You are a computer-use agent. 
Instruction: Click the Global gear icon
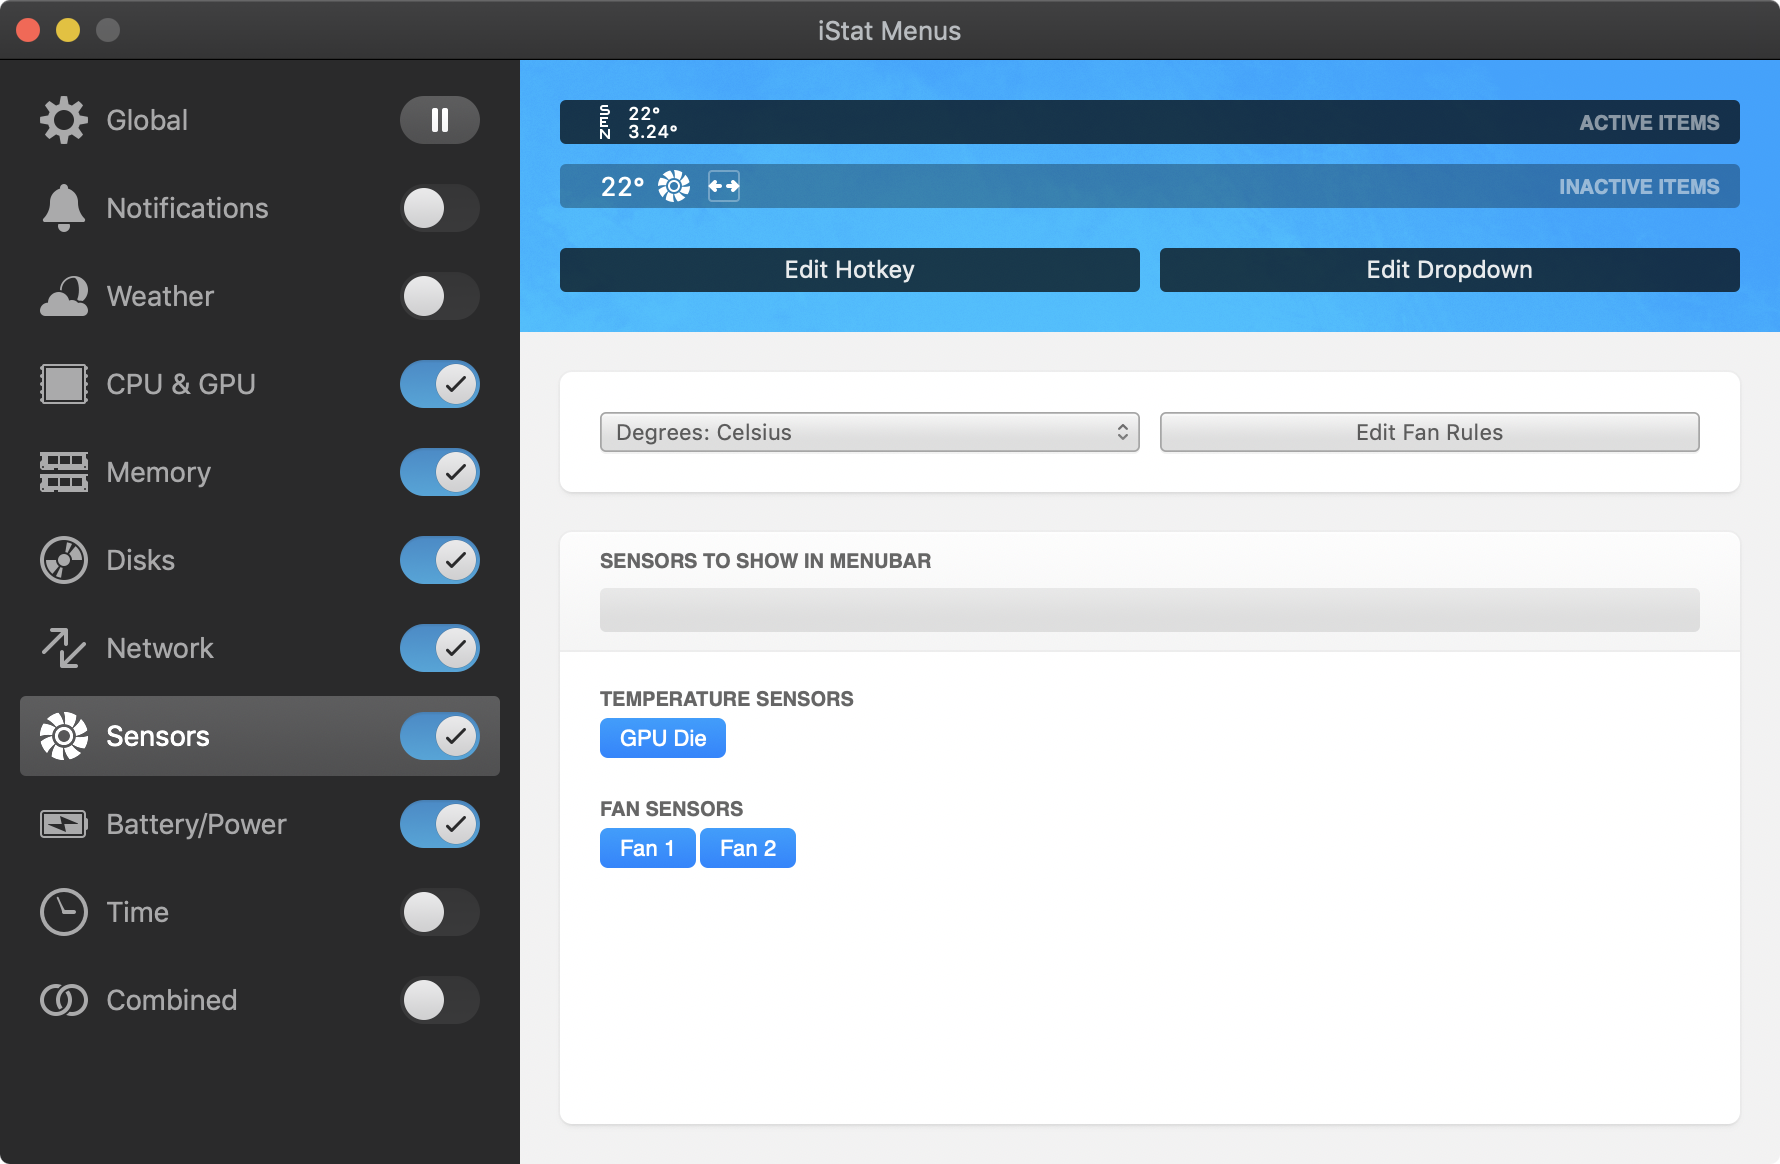[x=64, y=120]
